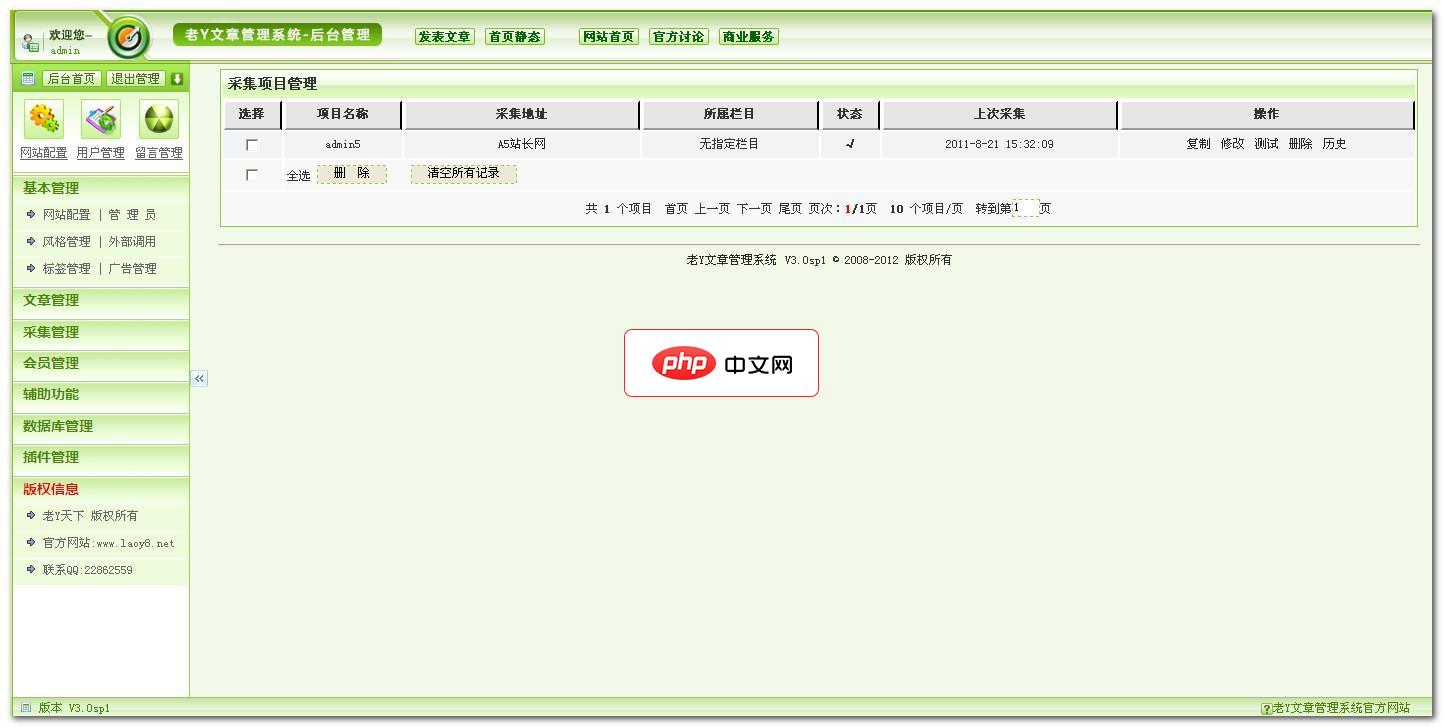Open 官方讨论 in the top navigation
The height and width of the screenshot is (727, 1443).
679,36
